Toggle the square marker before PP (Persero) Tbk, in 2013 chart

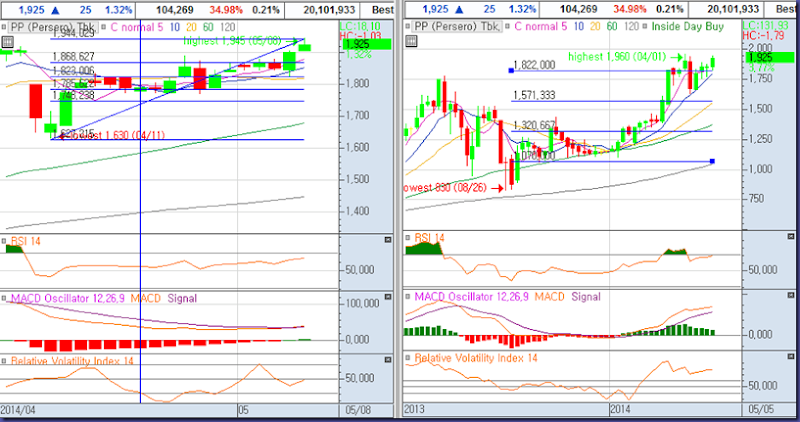(408, 26)
